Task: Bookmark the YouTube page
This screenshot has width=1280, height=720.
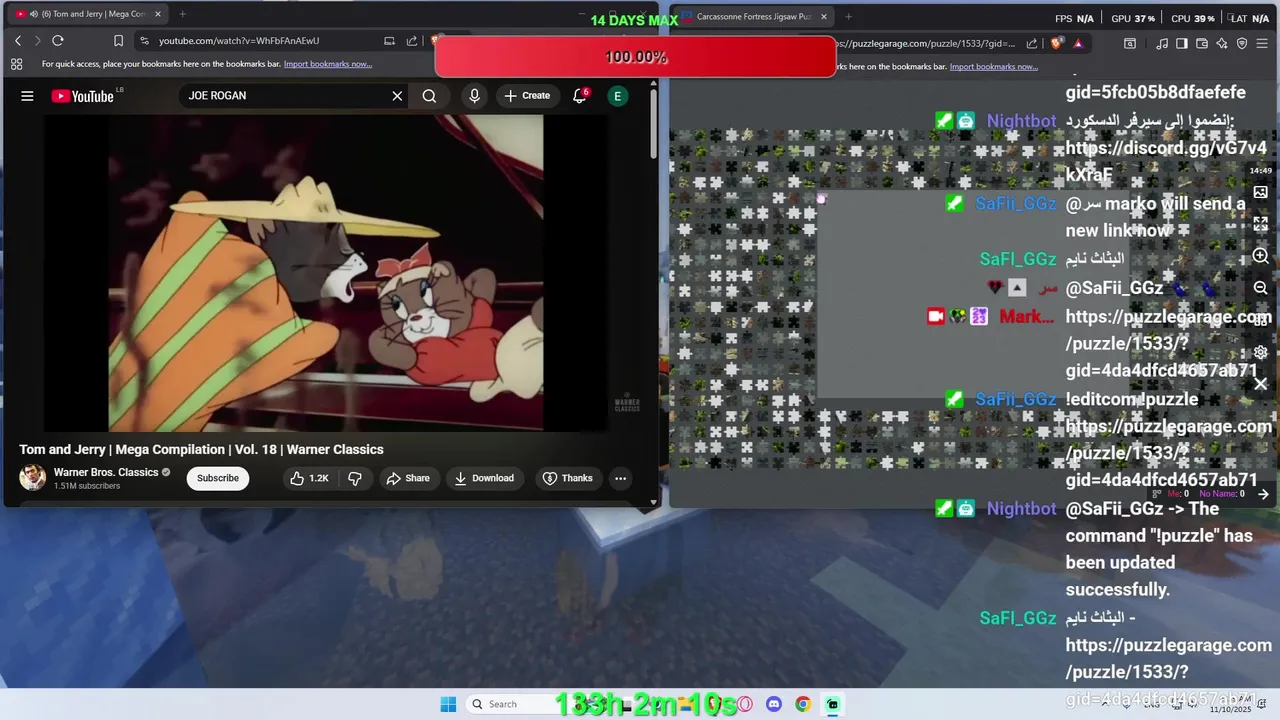Action: (x=118, y=41)
